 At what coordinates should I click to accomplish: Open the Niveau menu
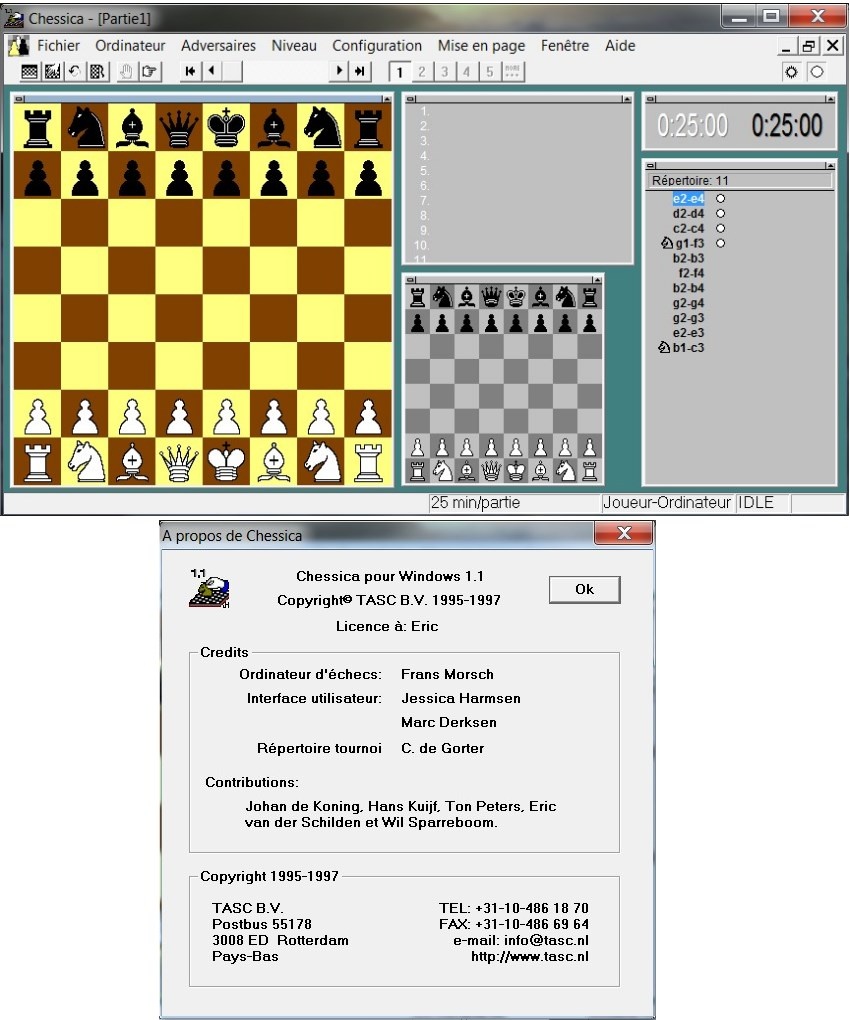tap(294, 46)
